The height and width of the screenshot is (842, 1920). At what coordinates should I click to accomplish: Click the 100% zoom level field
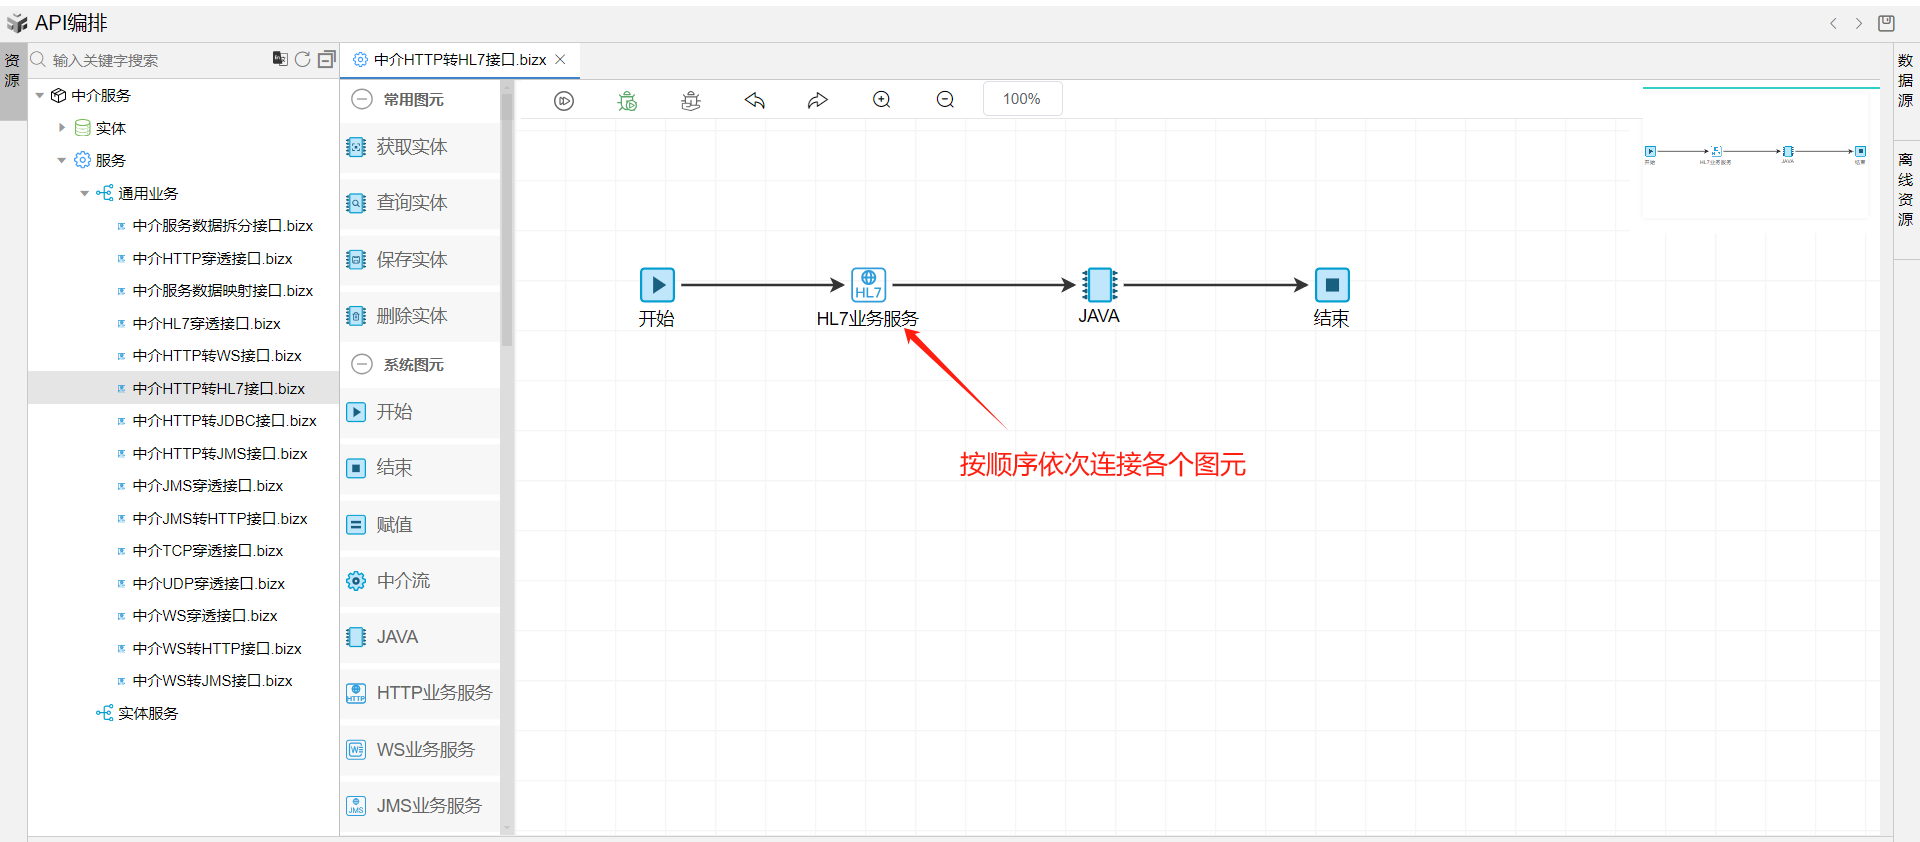[x=1021, y=99]
